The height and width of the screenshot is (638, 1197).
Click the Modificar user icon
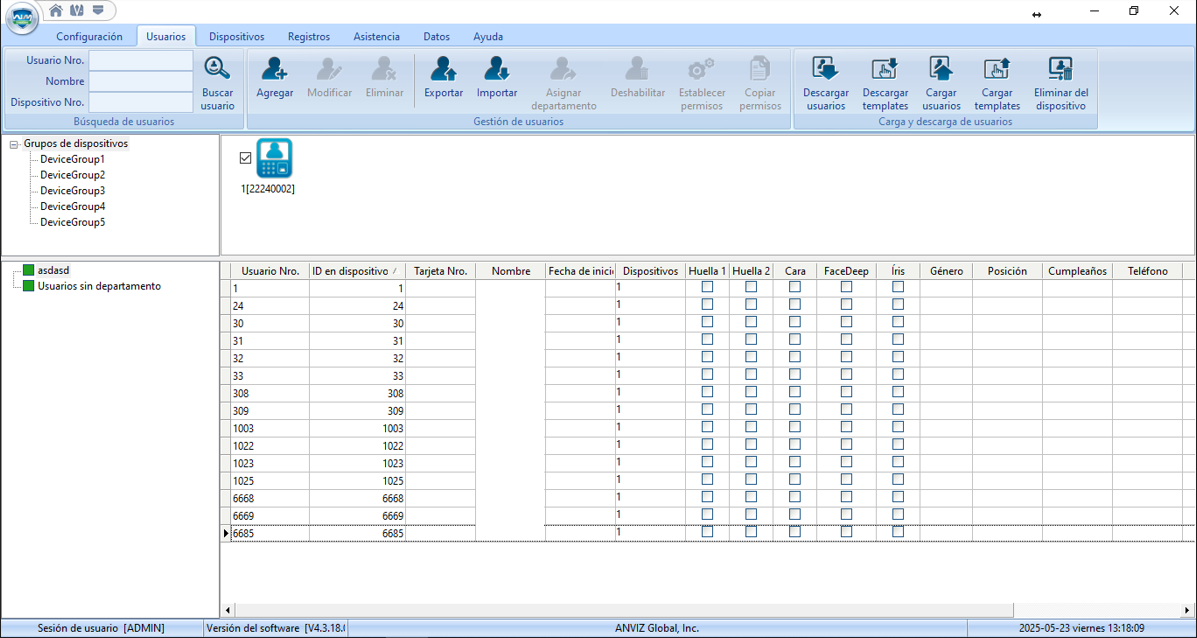point(330,77)
